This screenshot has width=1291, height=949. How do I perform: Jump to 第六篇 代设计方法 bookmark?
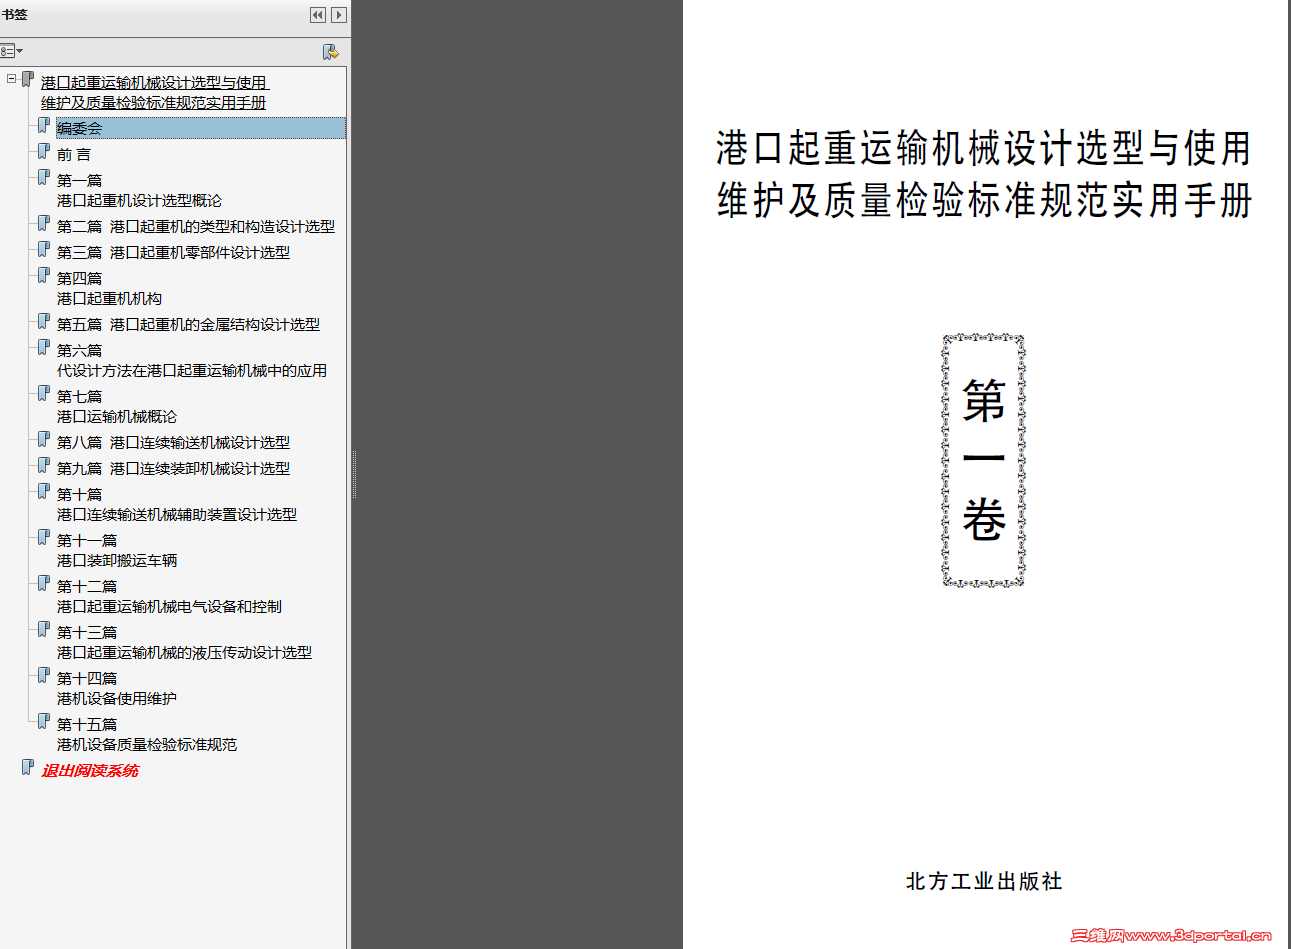coord(192,361)
